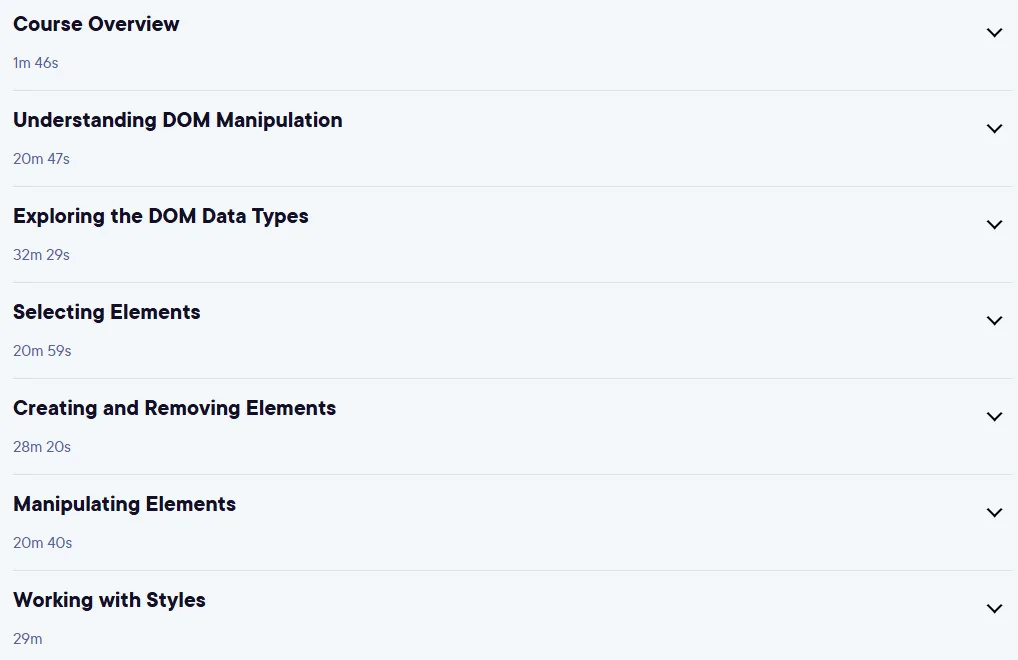Expand the Course Overview chevron
The height and width of the screenshot is (660, 1018).
[994, 32]
